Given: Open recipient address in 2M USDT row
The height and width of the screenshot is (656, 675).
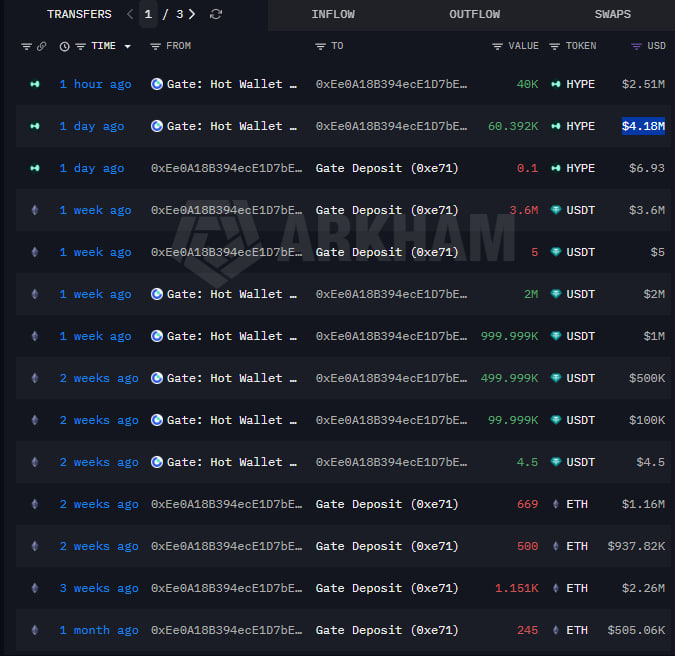Looking at the screenshot, I should pyautogui.click(x=391, y=294).
